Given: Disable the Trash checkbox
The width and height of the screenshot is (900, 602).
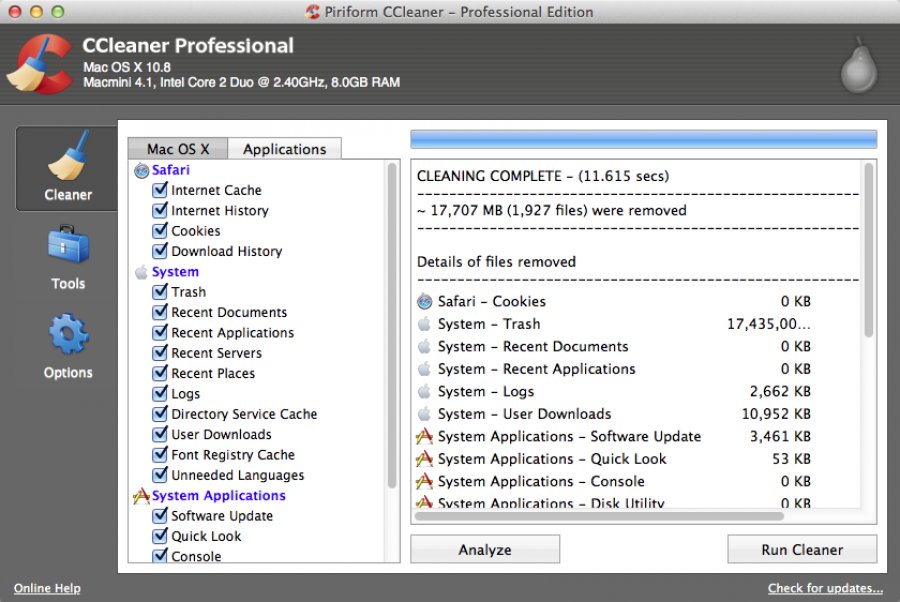Looking at the screenshot, I should [160, 292].
